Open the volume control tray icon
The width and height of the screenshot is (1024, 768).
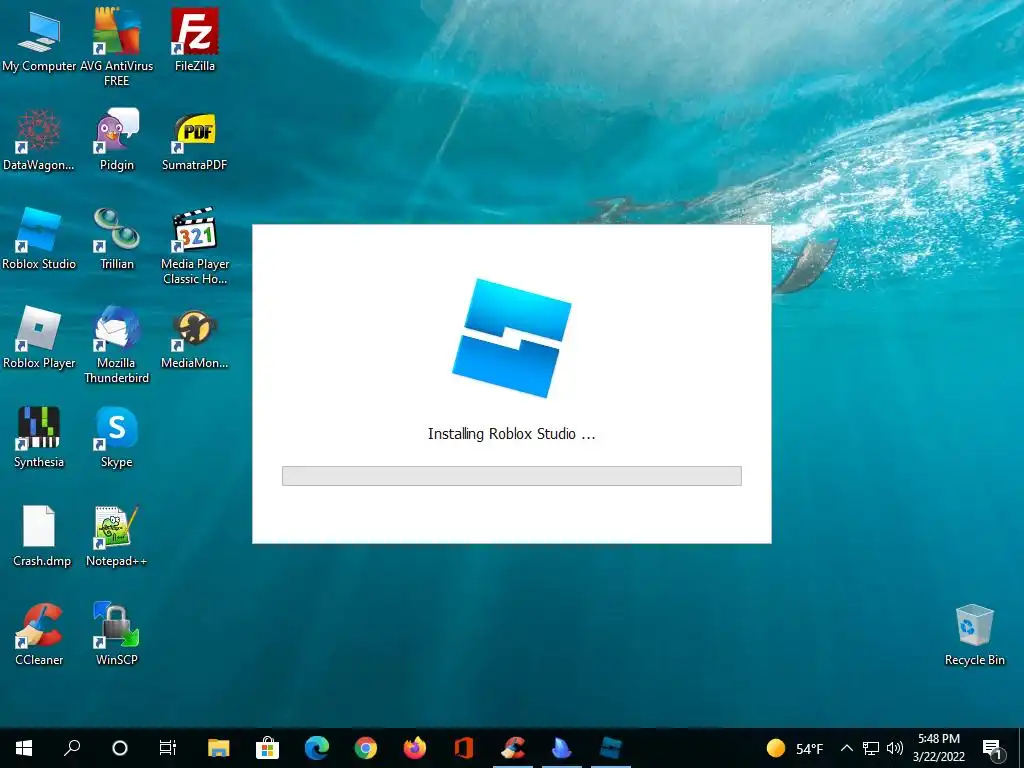coord(895,748)
